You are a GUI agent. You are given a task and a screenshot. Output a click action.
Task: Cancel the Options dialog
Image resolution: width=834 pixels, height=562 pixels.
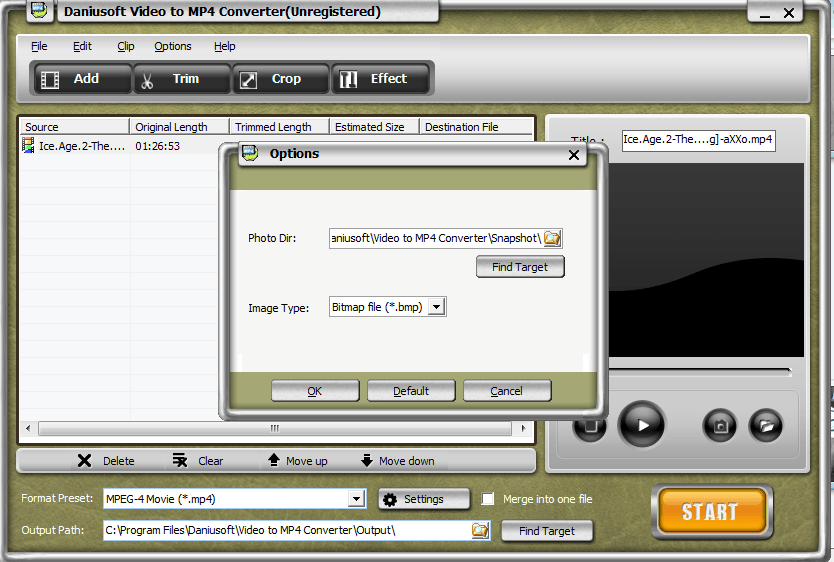(x=507, y=391)
